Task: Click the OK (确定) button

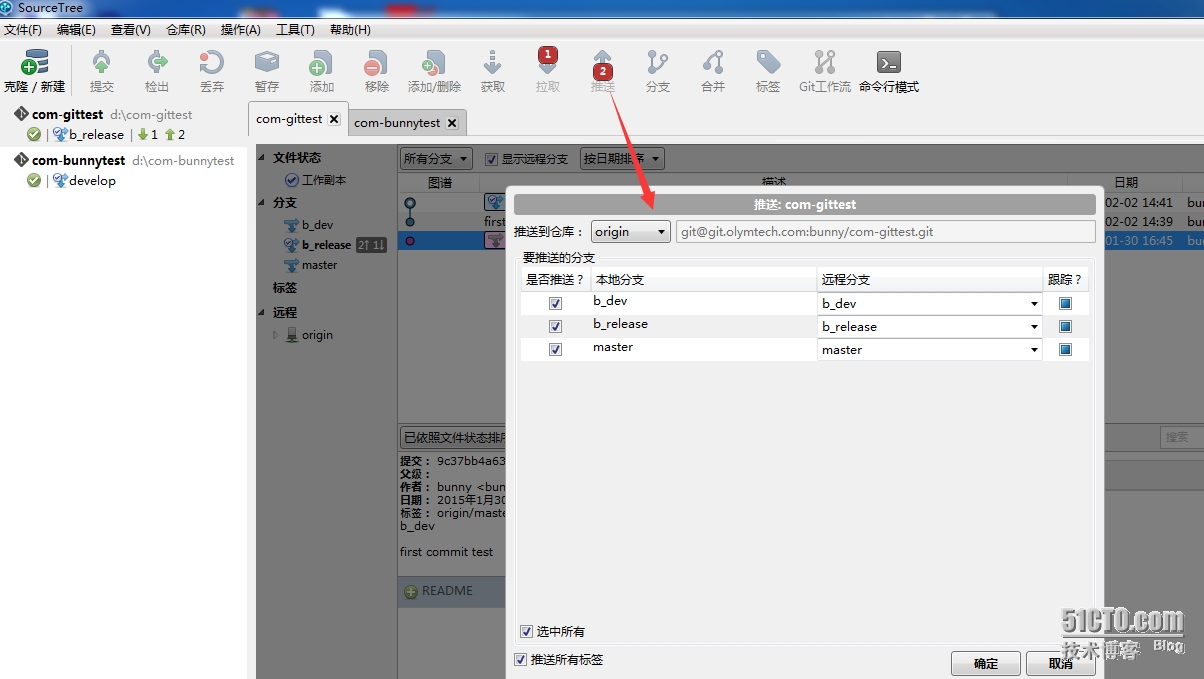Action: coord(985,663)
